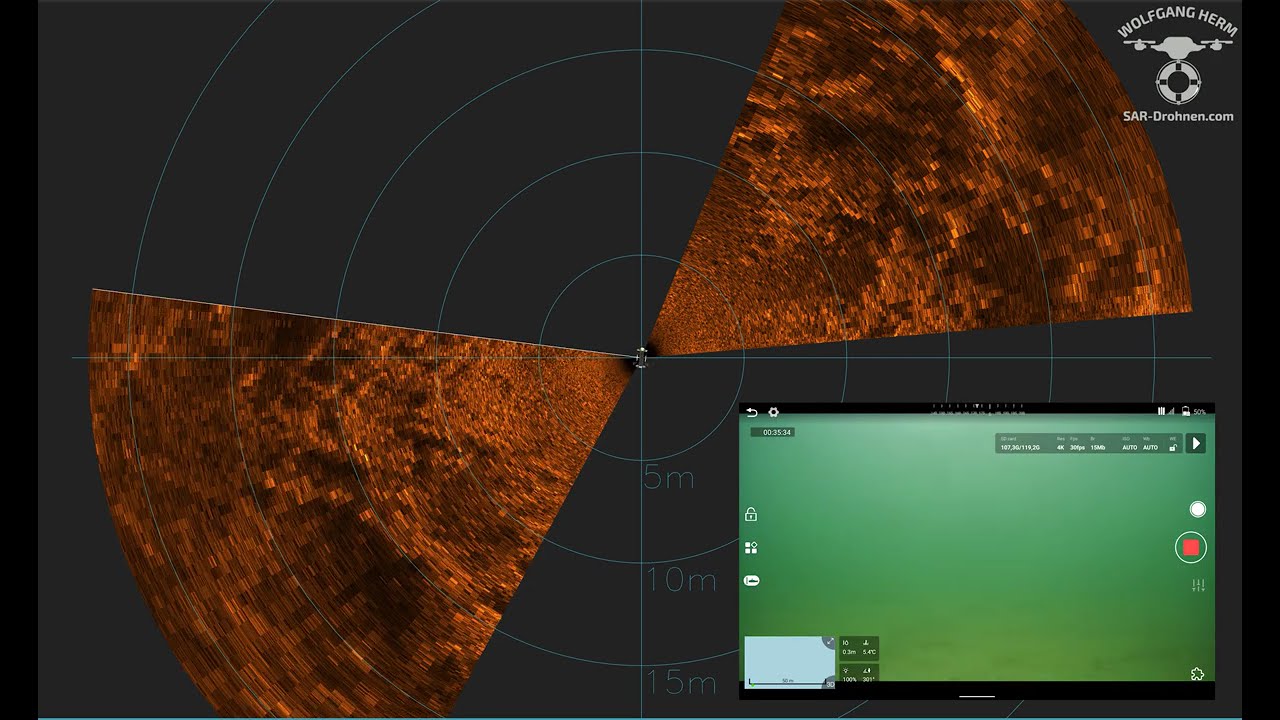Click the 10m range ring label
This screenshot has height=720, width=1280.
pyautogui.click(x=680, y=579)
